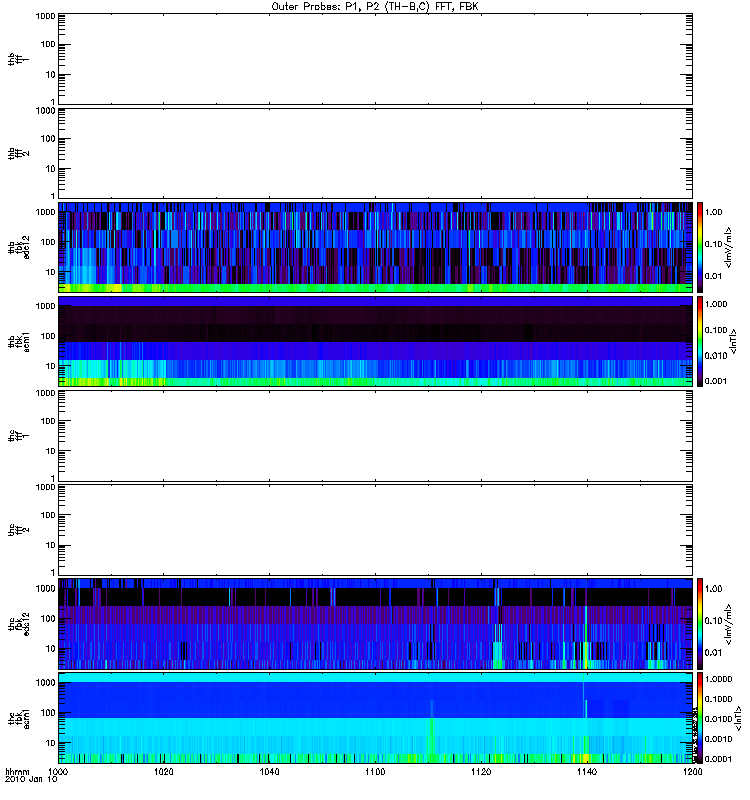Click the plot title 'Outer Probes: P1, P2 (TH-B,C) FFT, FBK'

point(375,7)
